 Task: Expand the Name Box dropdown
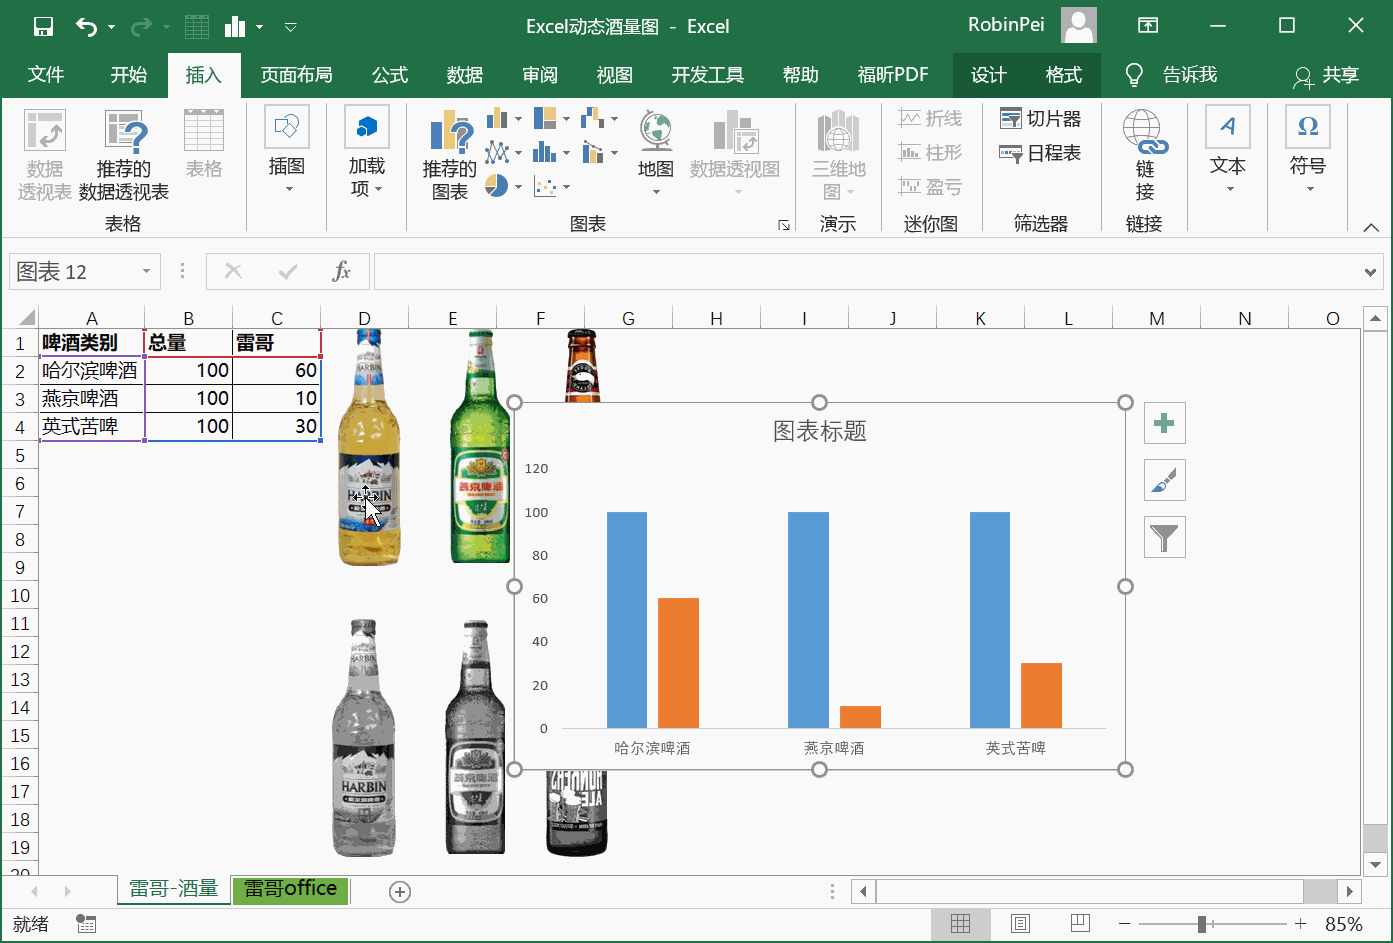pyautogui.click(x=146, y=272)
